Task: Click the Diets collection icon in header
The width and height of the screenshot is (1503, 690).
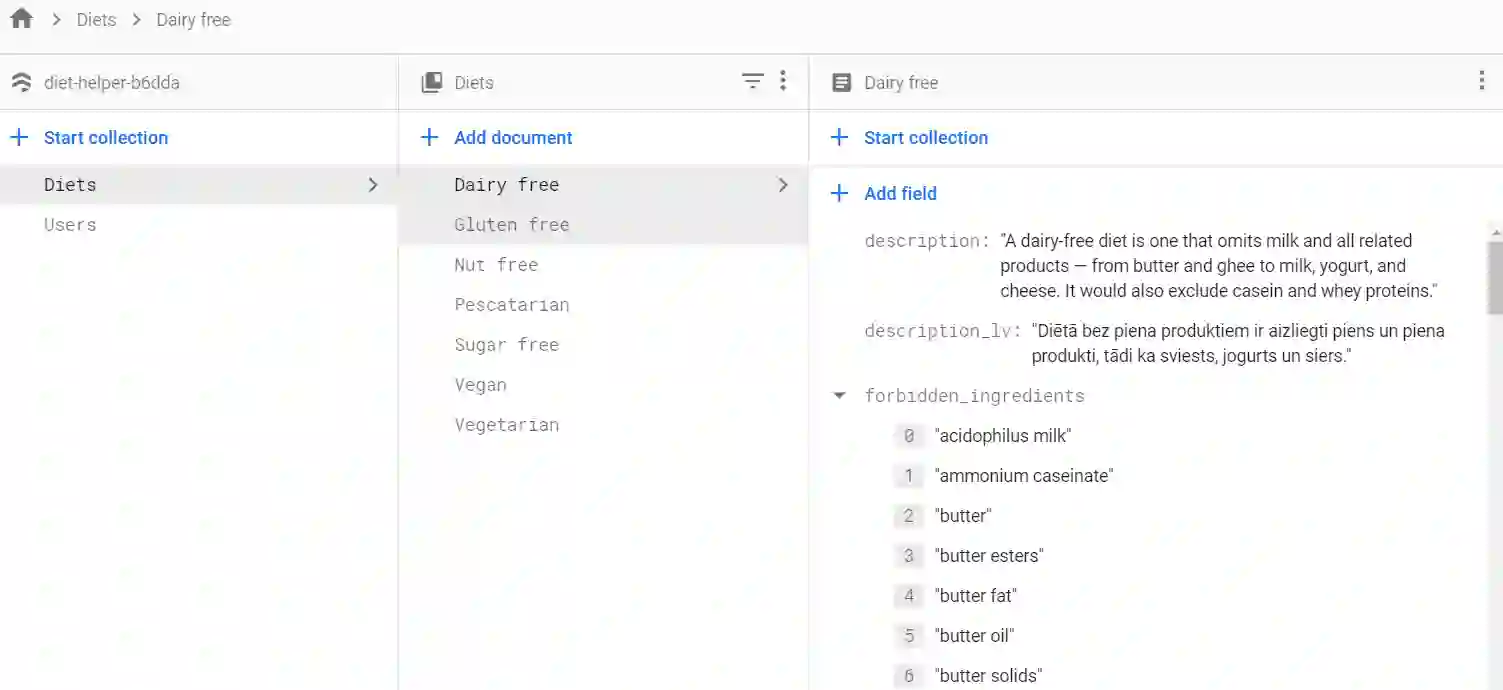Action: pos(432,83)
